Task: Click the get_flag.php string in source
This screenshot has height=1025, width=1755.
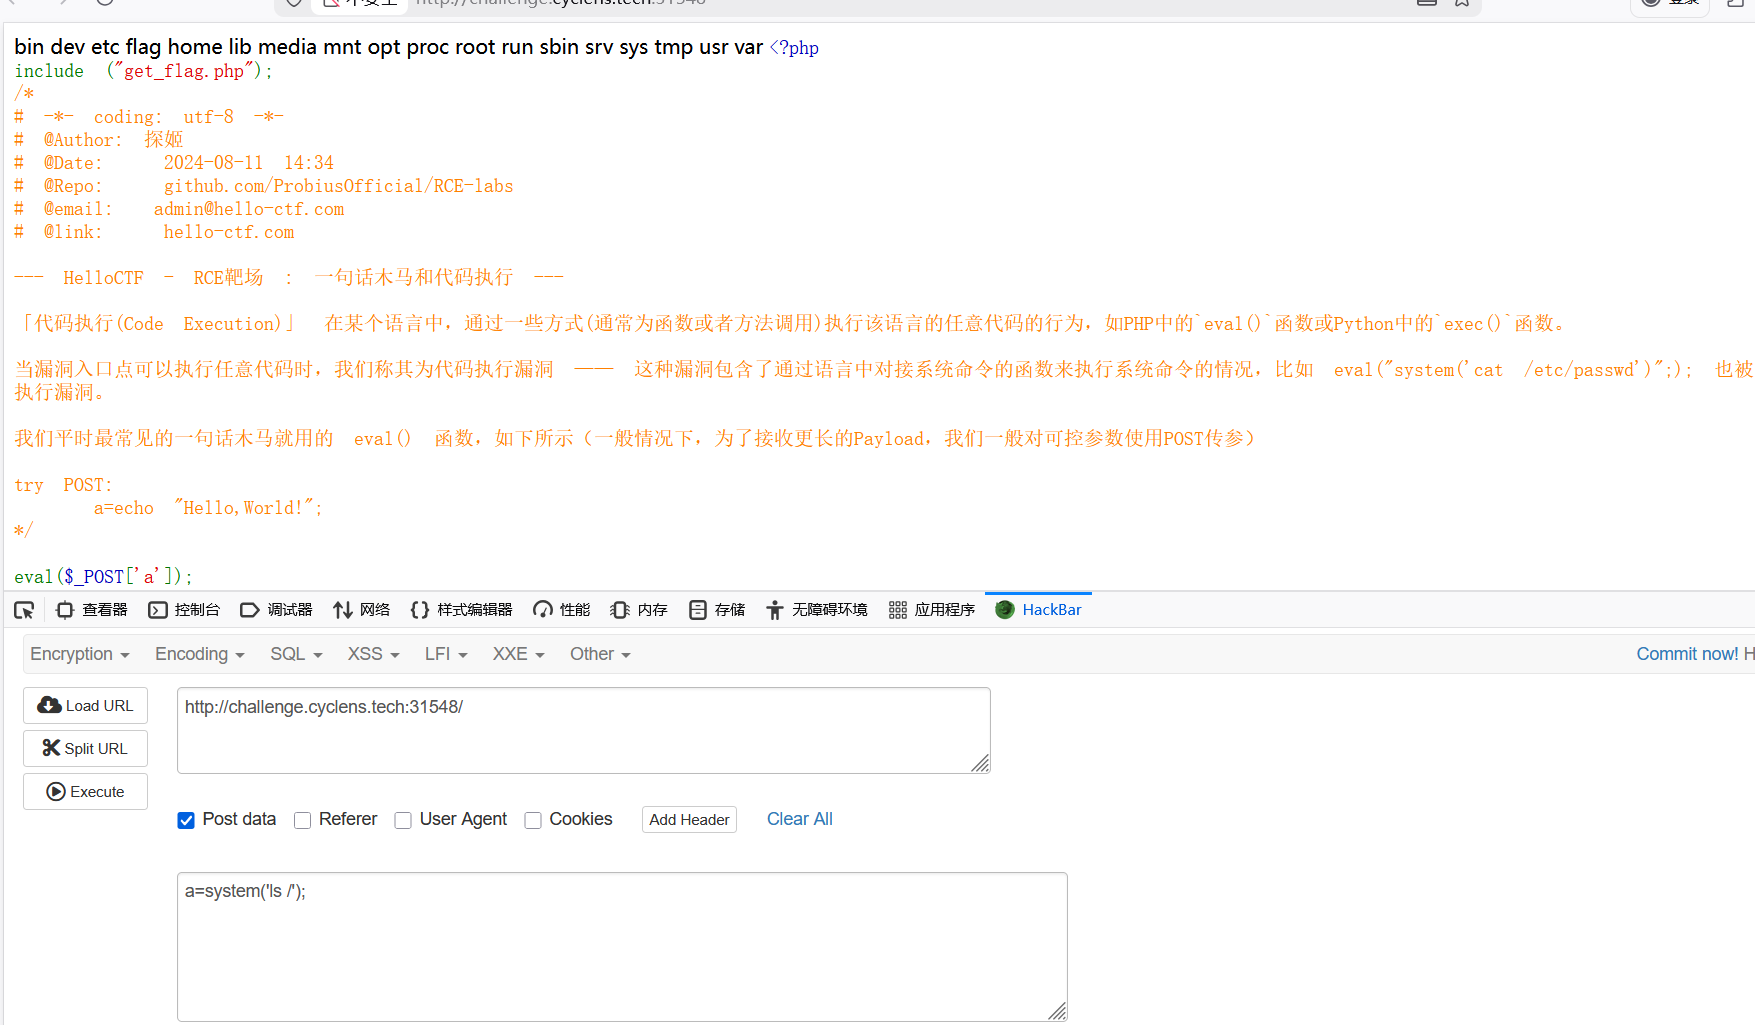Action: click(184, 71)
